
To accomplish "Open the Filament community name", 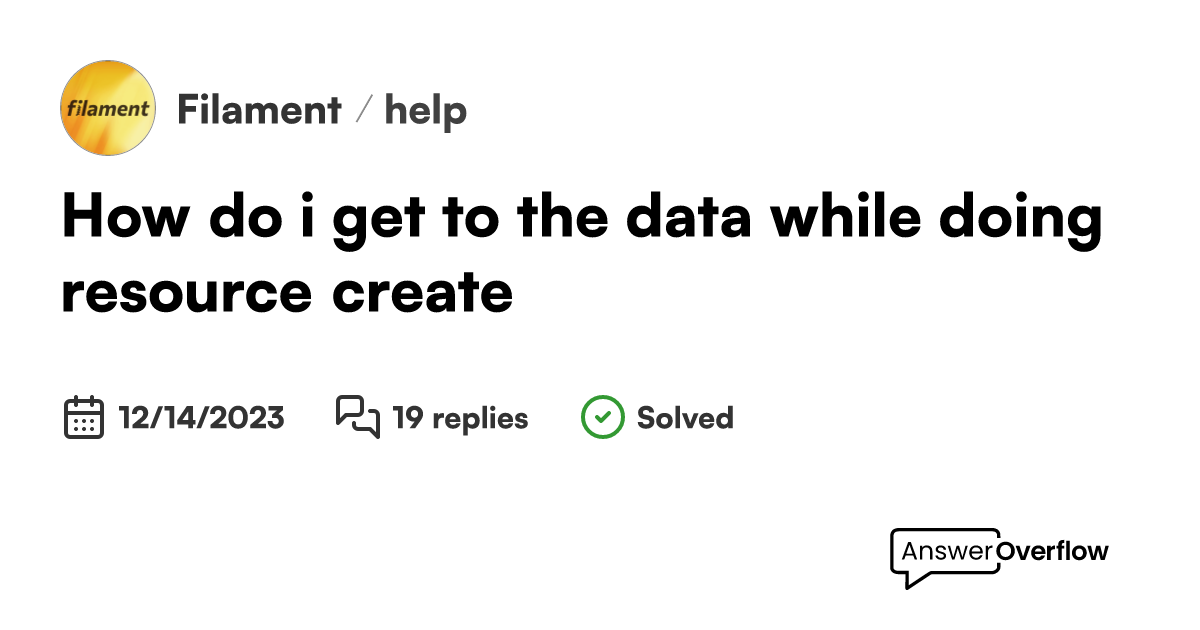I will coord(259,110).
